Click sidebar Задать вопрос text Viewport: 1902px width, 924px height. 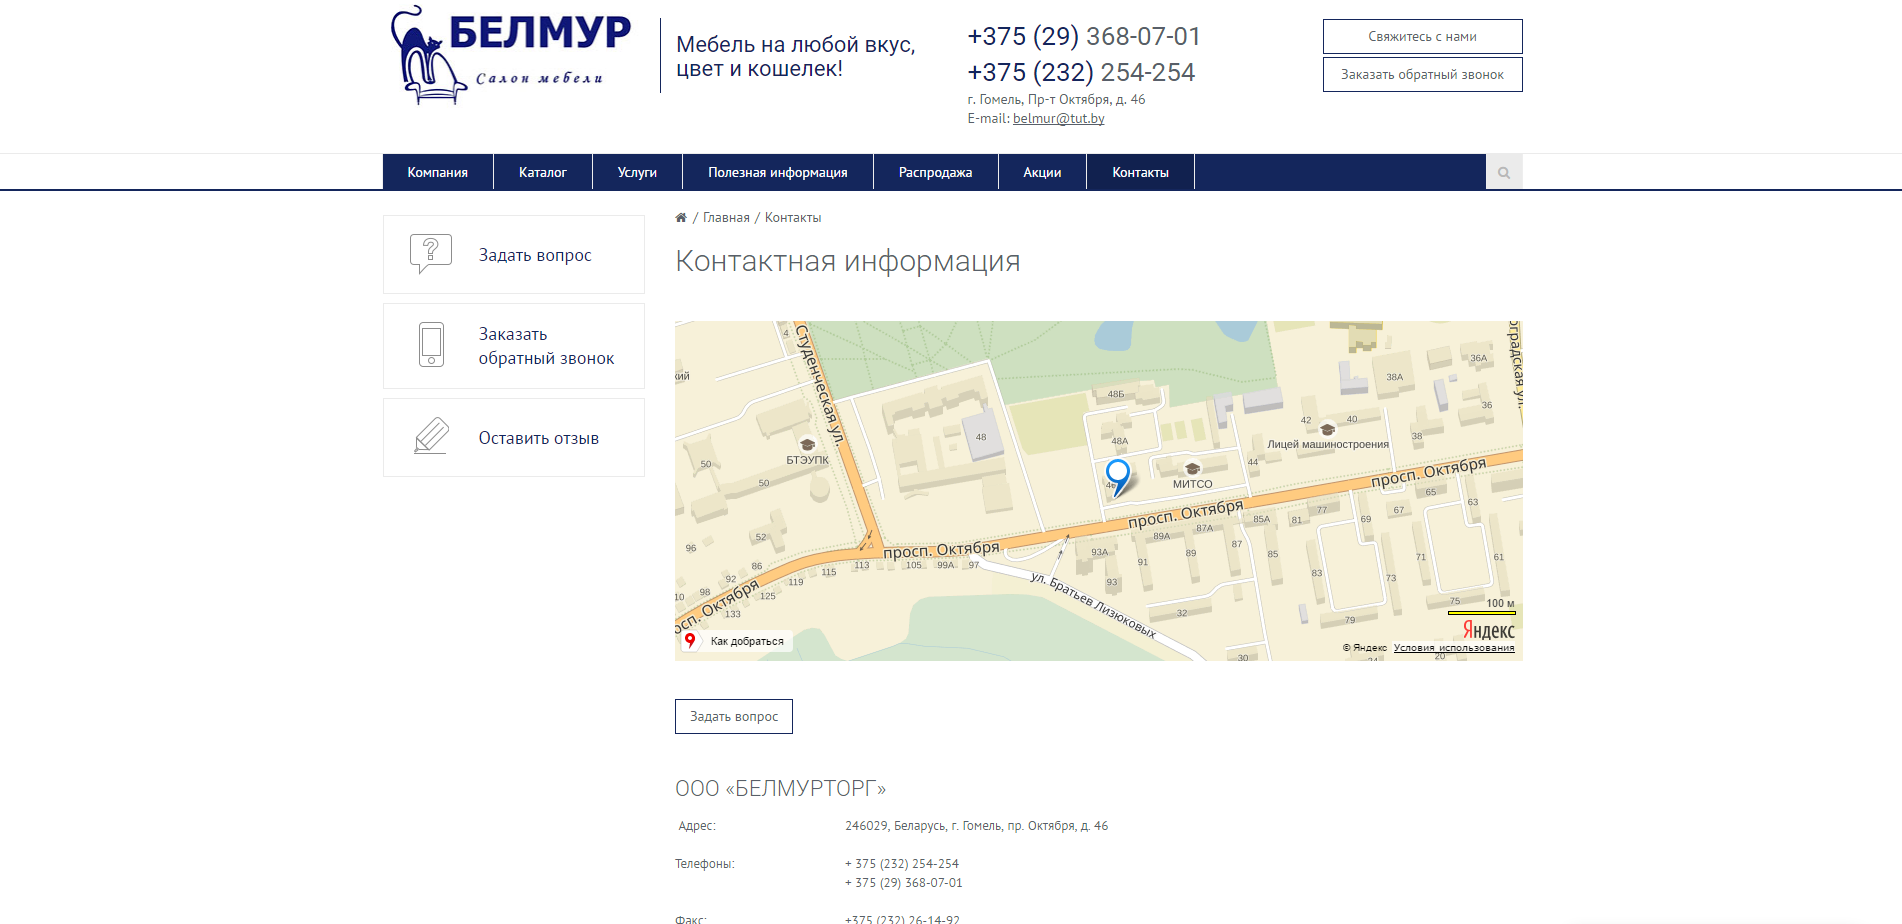tap(535, 255)
